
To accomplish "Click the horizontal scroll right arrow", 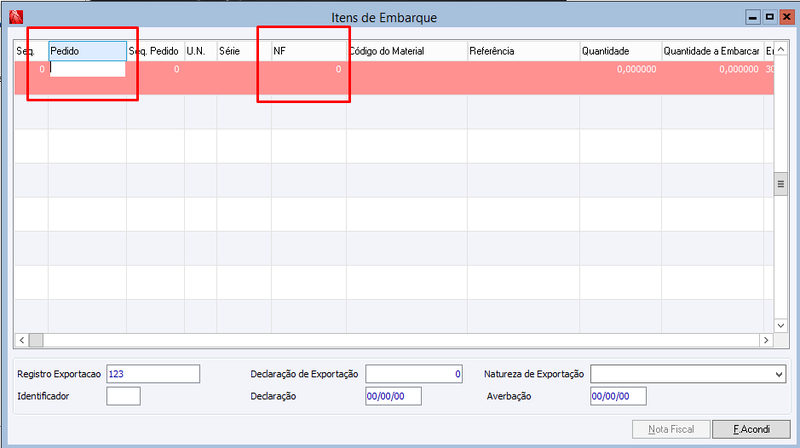I will [x=766, y=340].
